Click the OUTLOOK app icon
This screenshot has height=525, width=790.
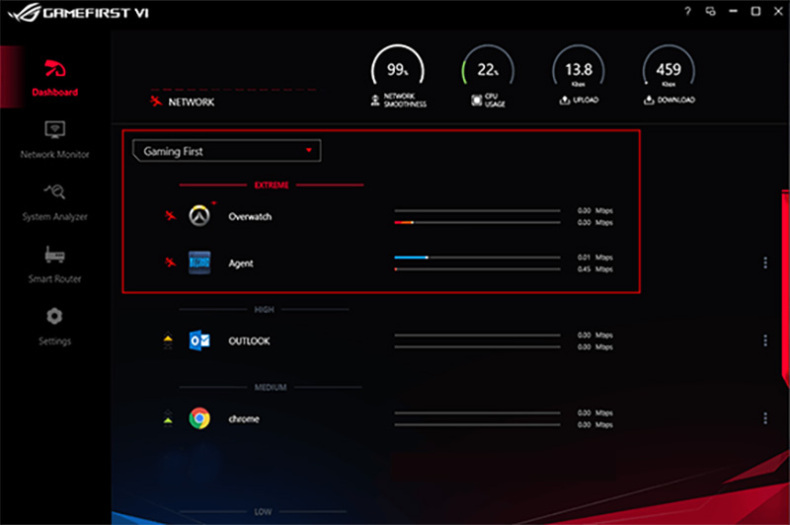tap(199, 341)
